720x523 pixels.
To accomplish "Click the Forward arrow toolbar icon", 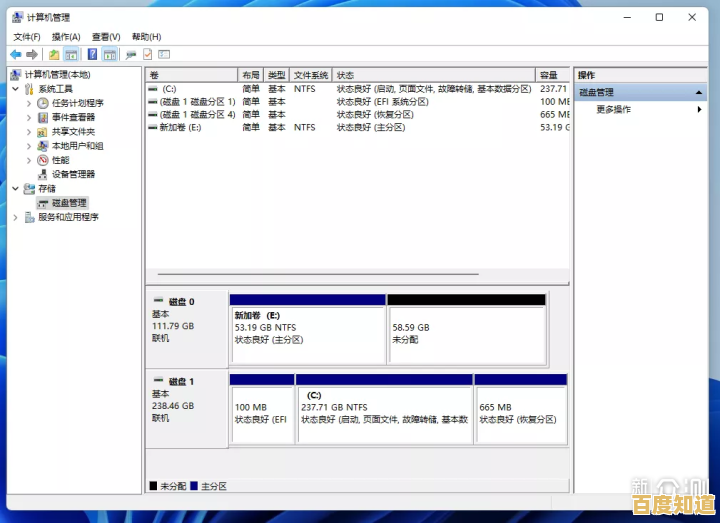I will click(x=32, y=54).
